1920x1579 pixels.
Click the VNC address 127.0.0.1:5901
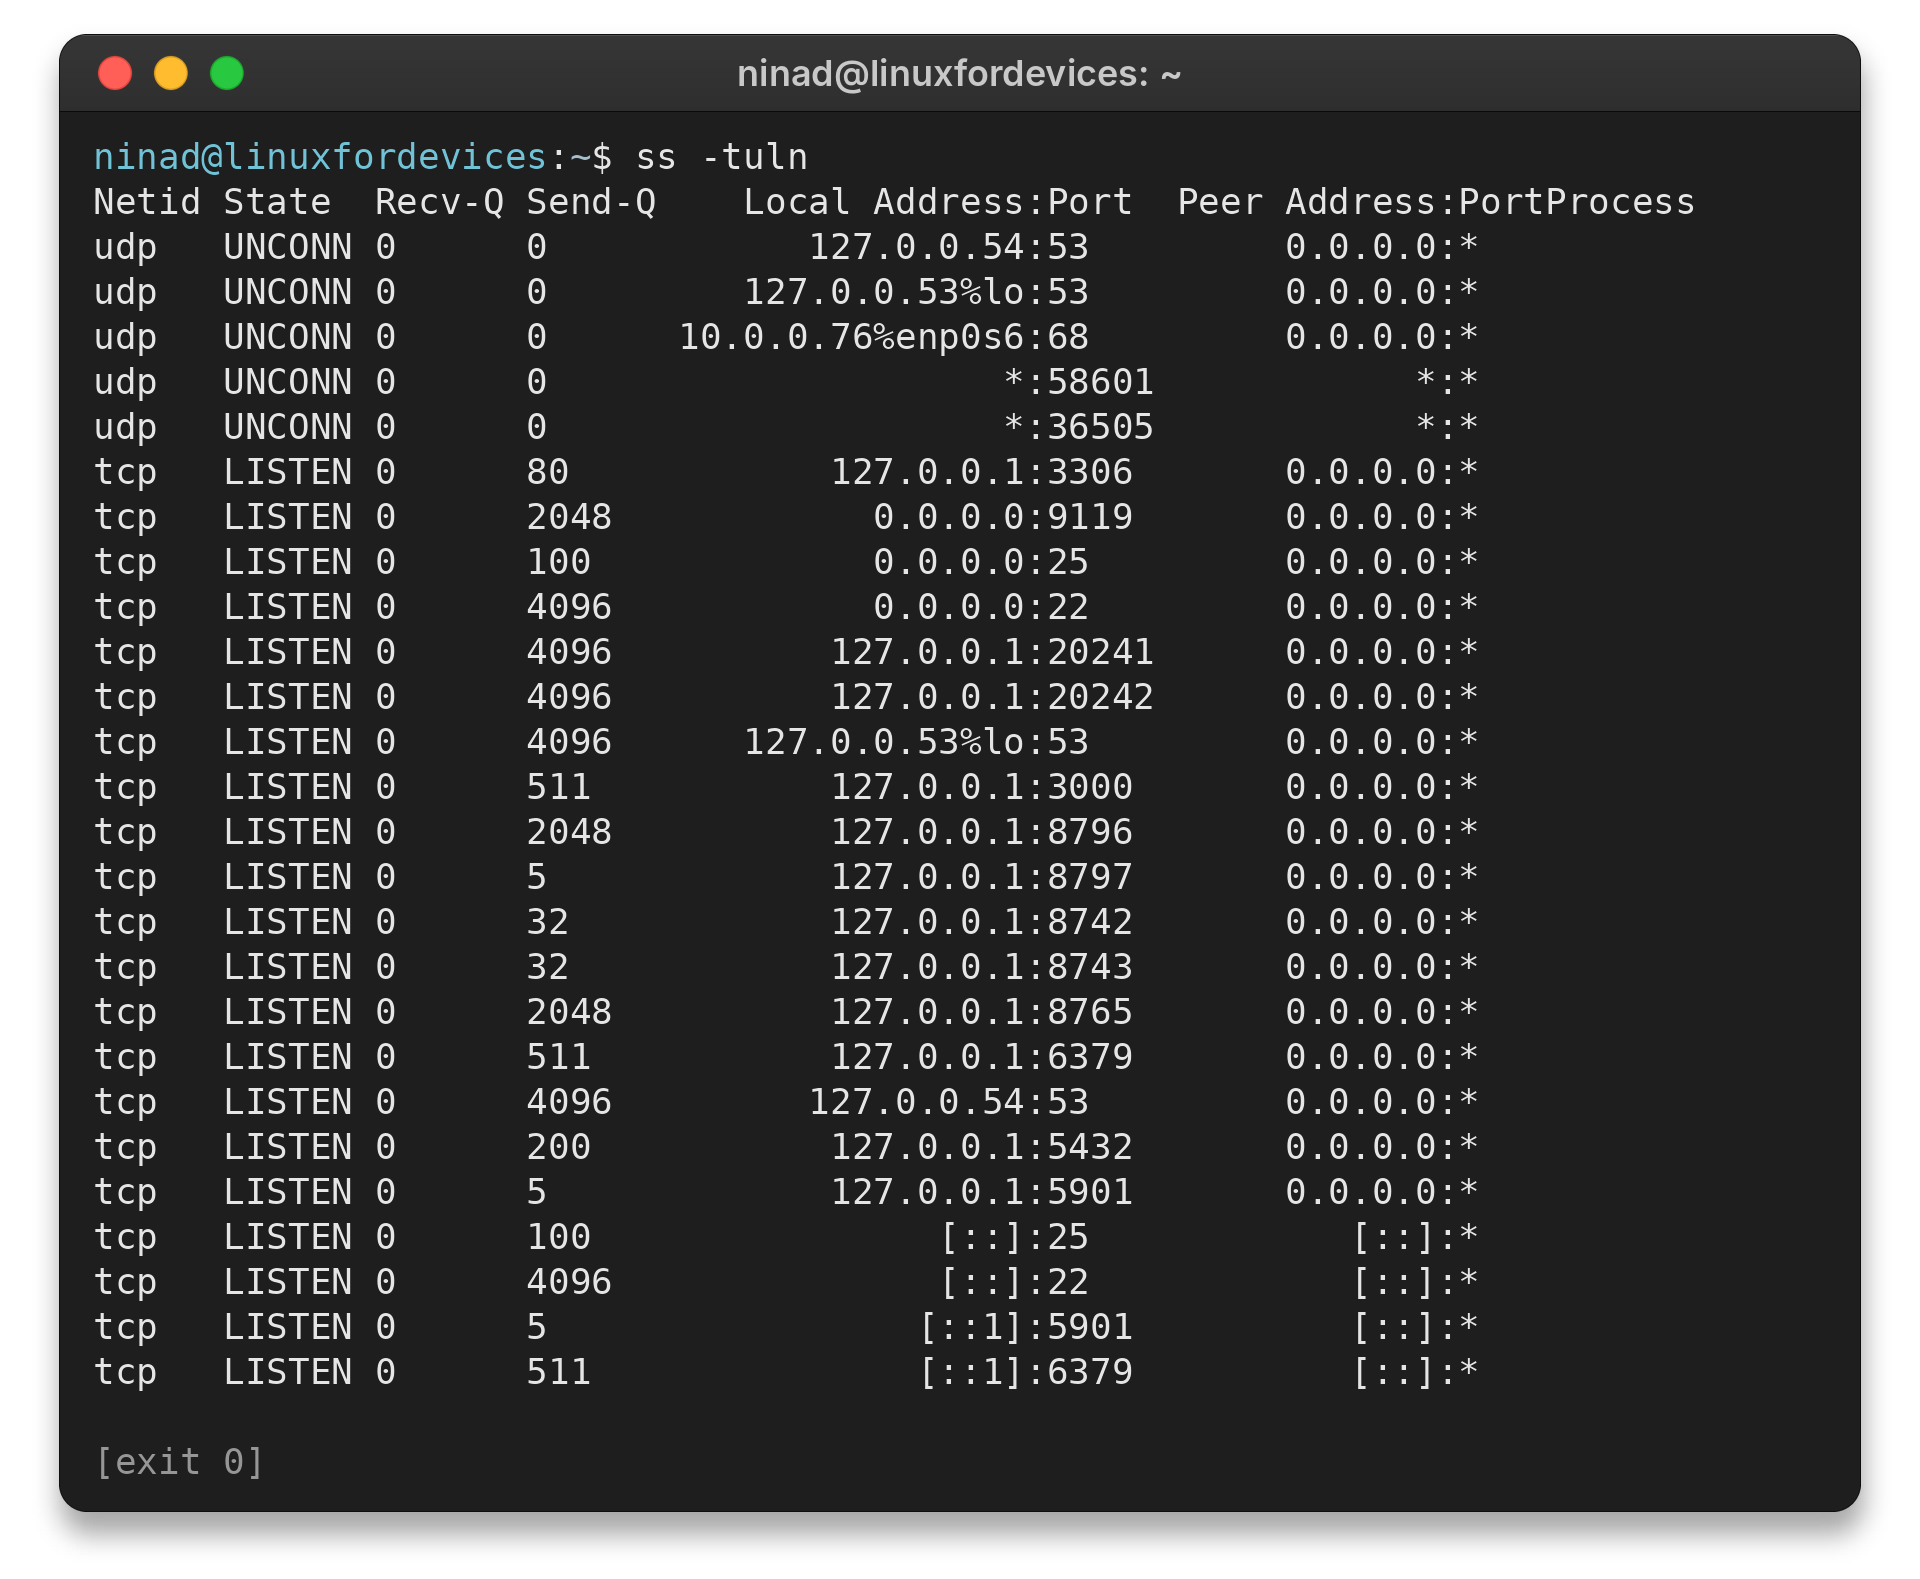point(981,1192)
